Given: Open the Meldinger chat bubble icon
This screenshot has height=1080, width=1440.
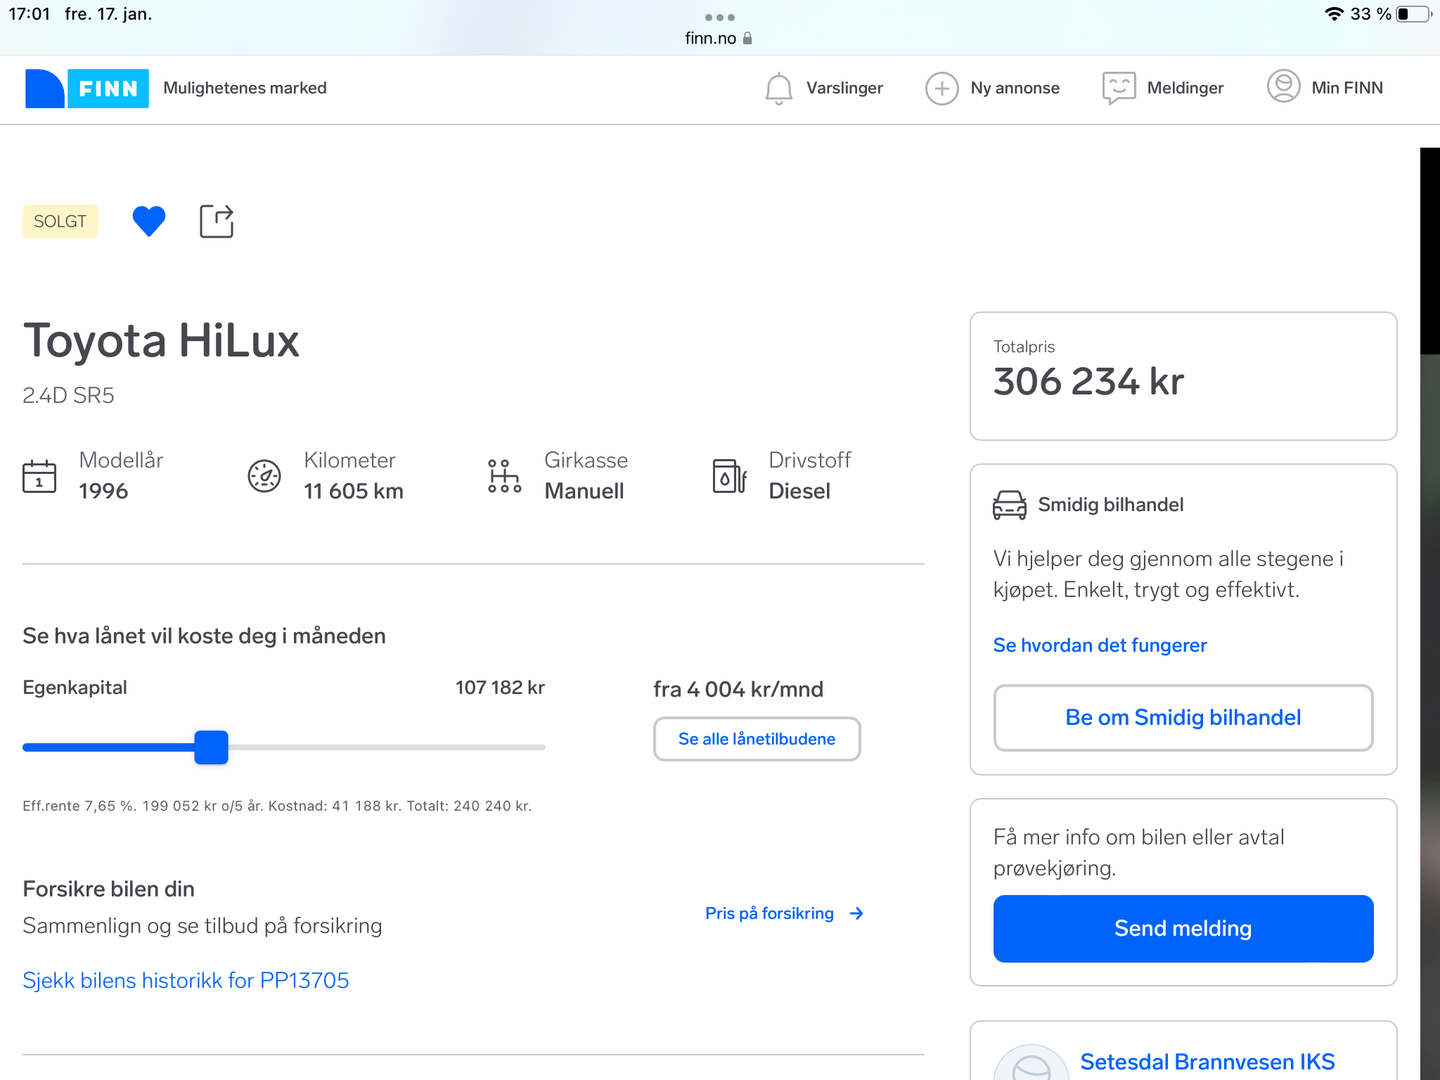Looking at the screenshot, I should (1119, 88).
